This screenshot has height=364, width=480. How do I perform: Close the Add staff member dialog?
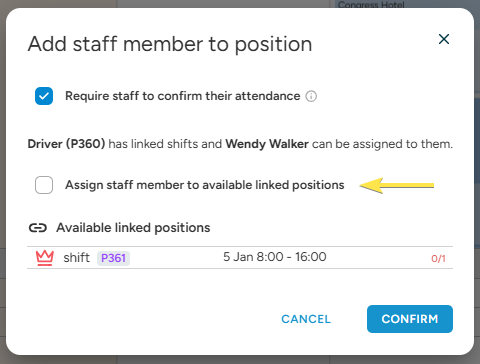pos(444,39)
